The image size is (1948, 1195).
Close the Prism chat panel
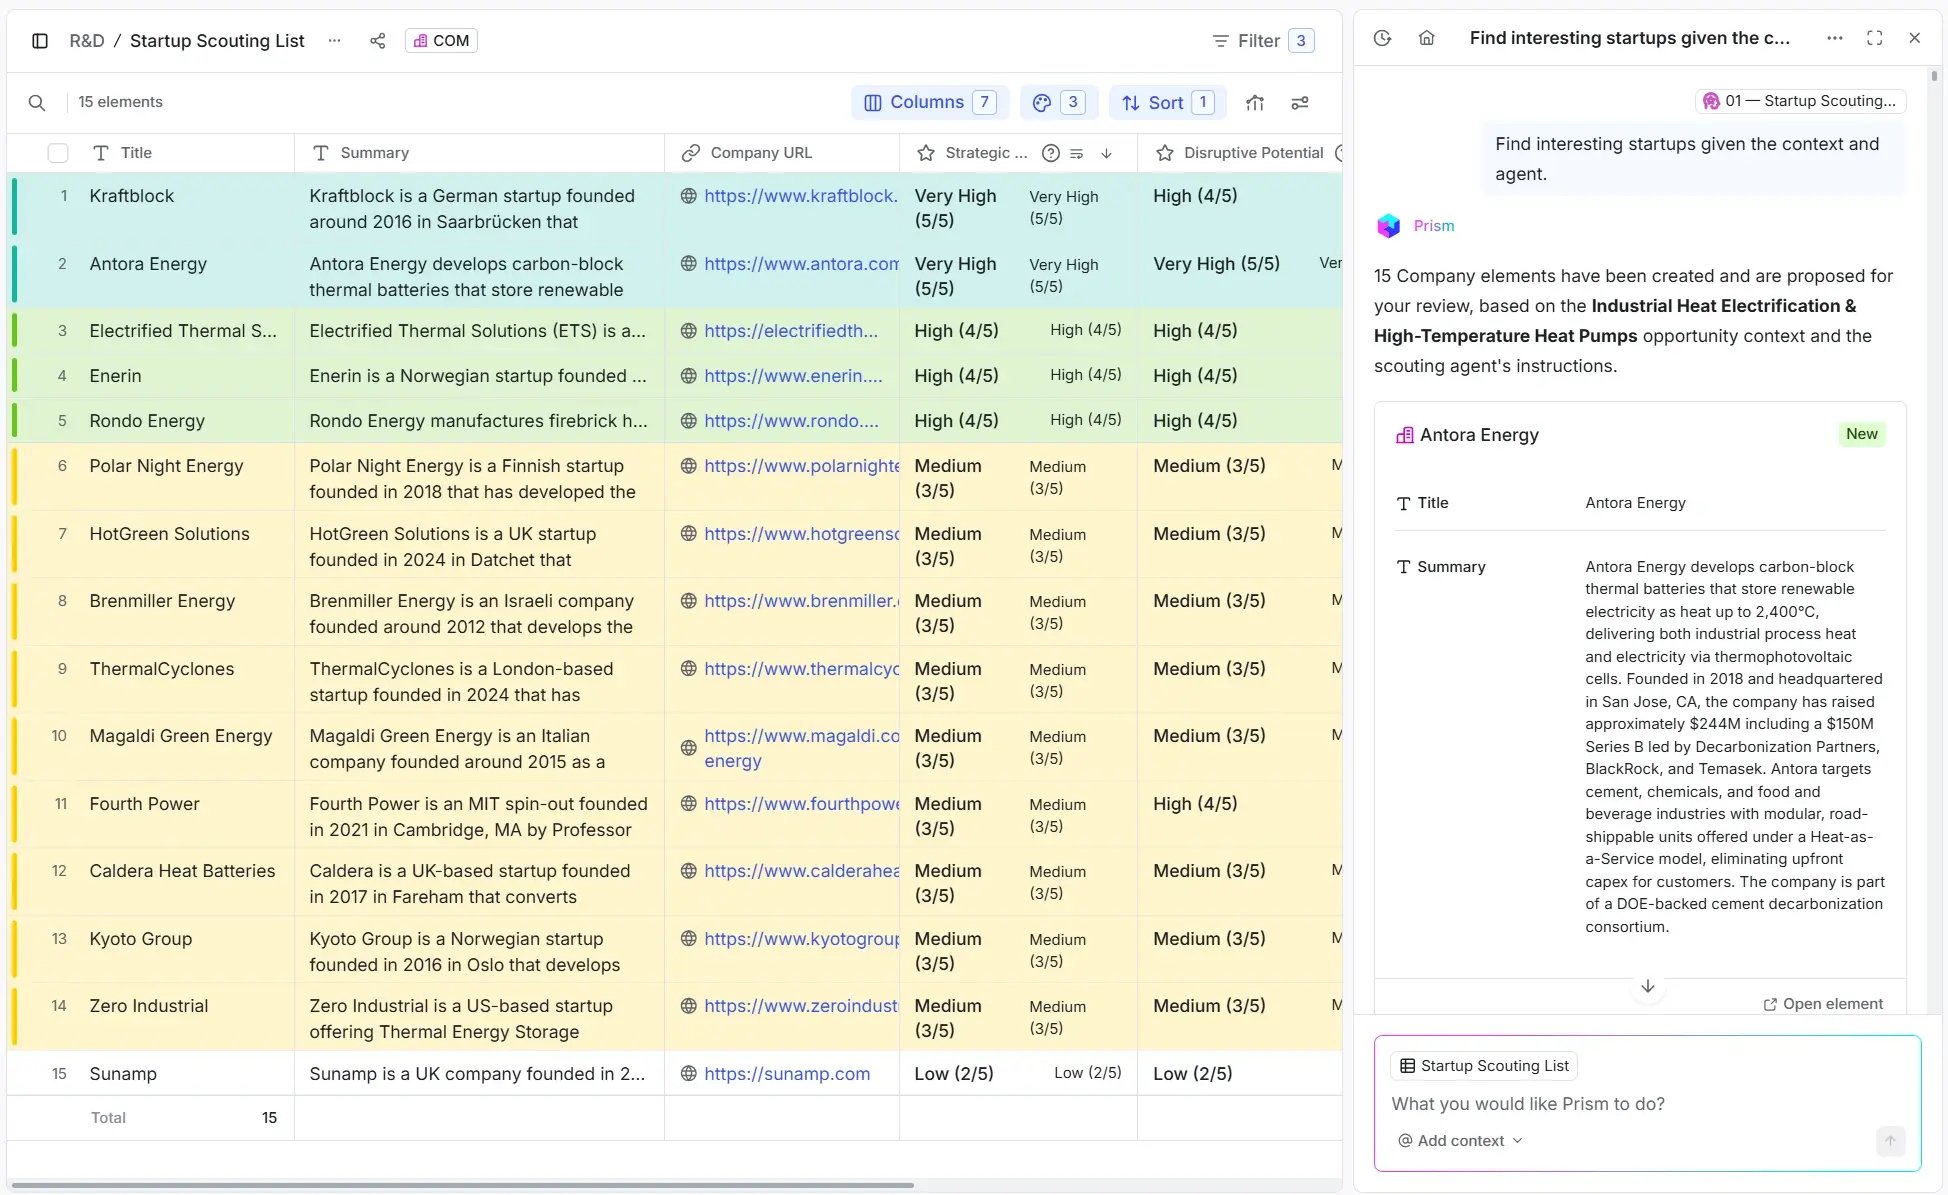point(1914,38)
